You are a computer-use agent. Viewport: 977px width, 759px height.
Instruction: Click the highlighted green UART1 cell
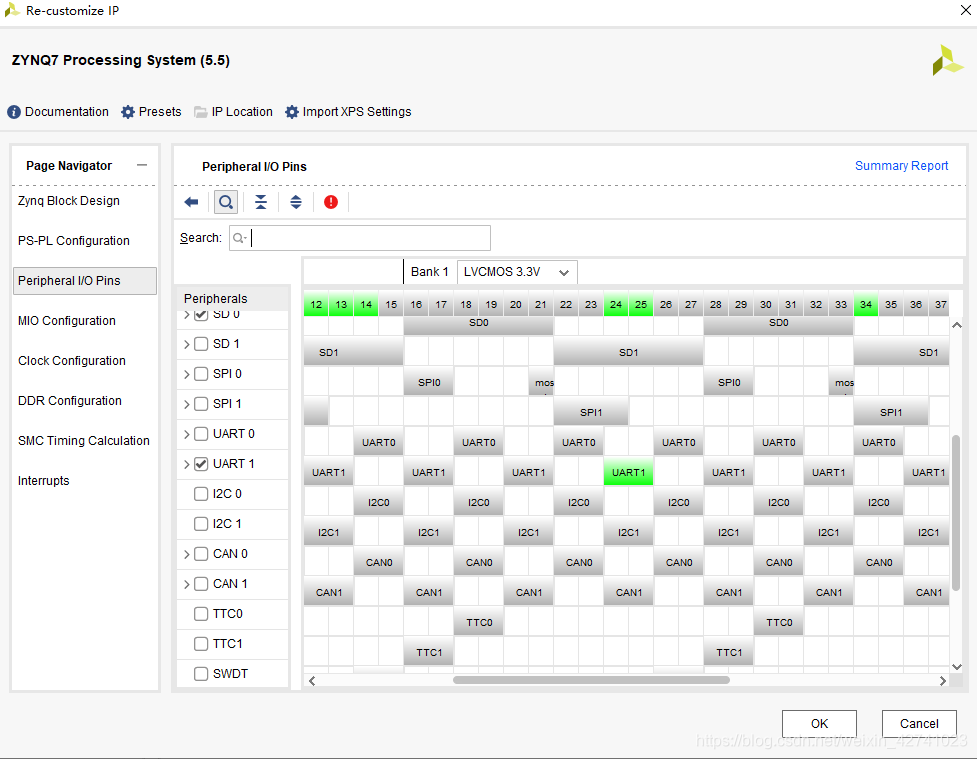pos(628,472)
